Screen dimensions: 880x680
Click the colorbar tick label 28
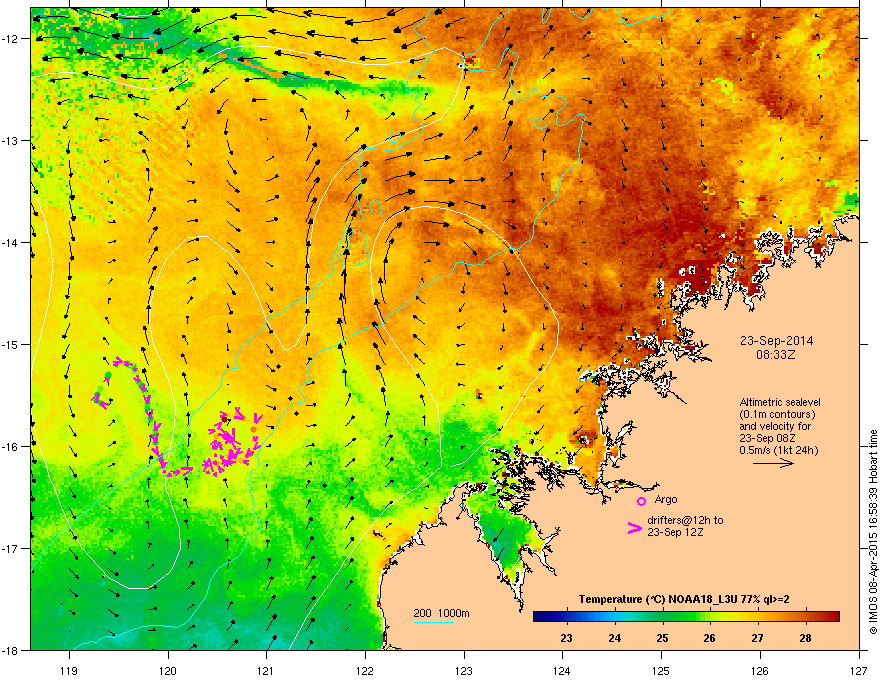point(805,638)
